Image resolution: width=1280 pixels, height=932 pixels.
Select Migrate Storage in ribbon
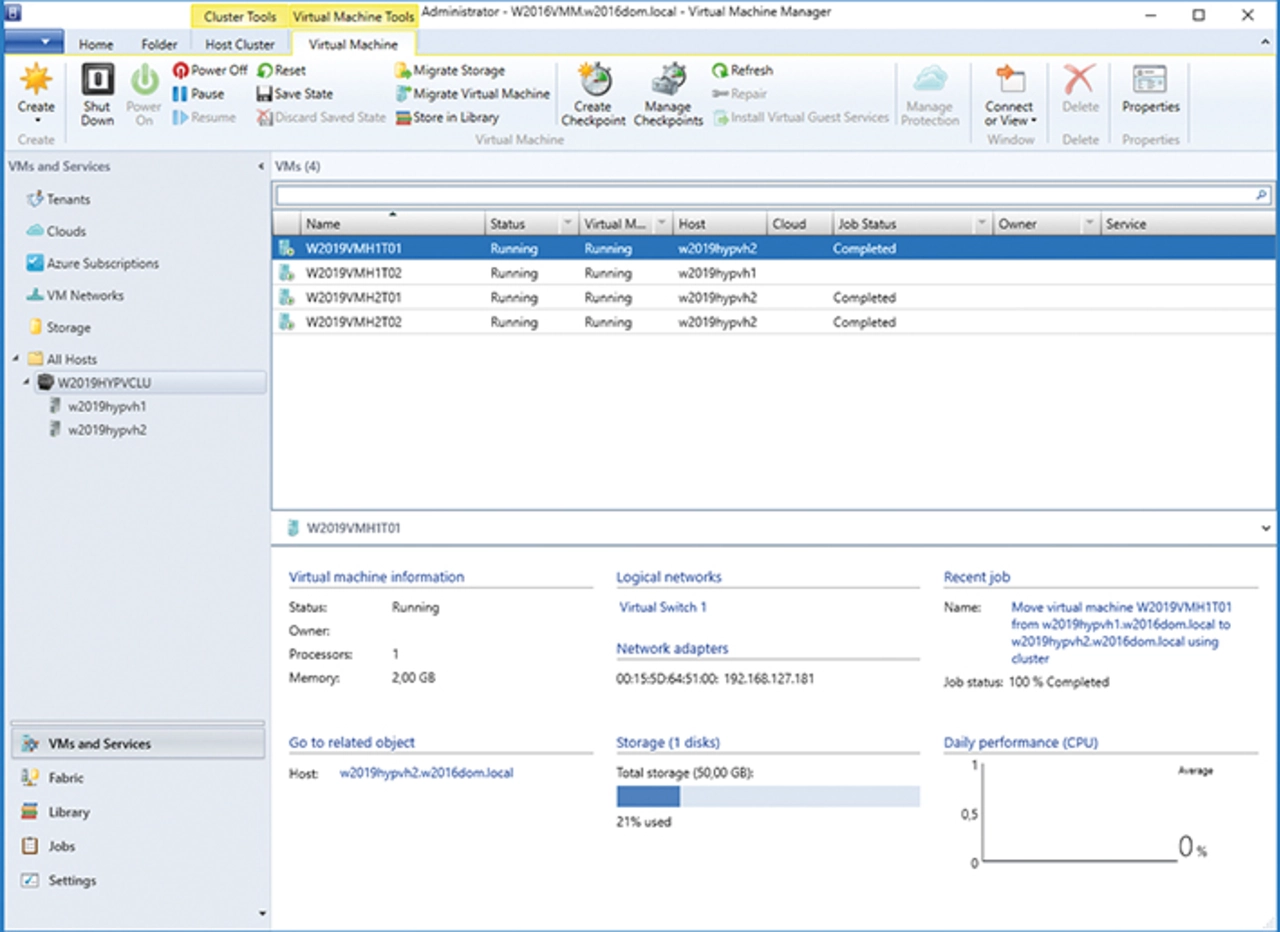coord(449,71)
